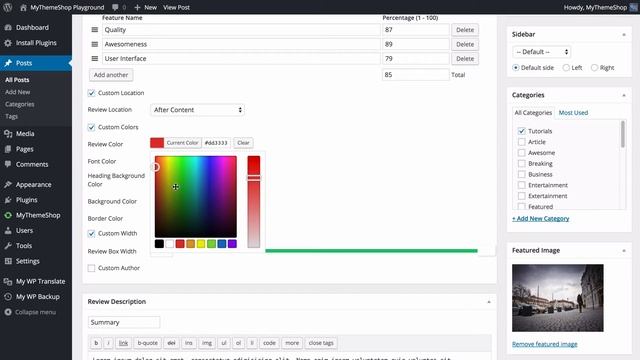Viewport: 640px width, 360px height.
Task: Open the Sidebar Default dropdown
Action: [542, 52]
